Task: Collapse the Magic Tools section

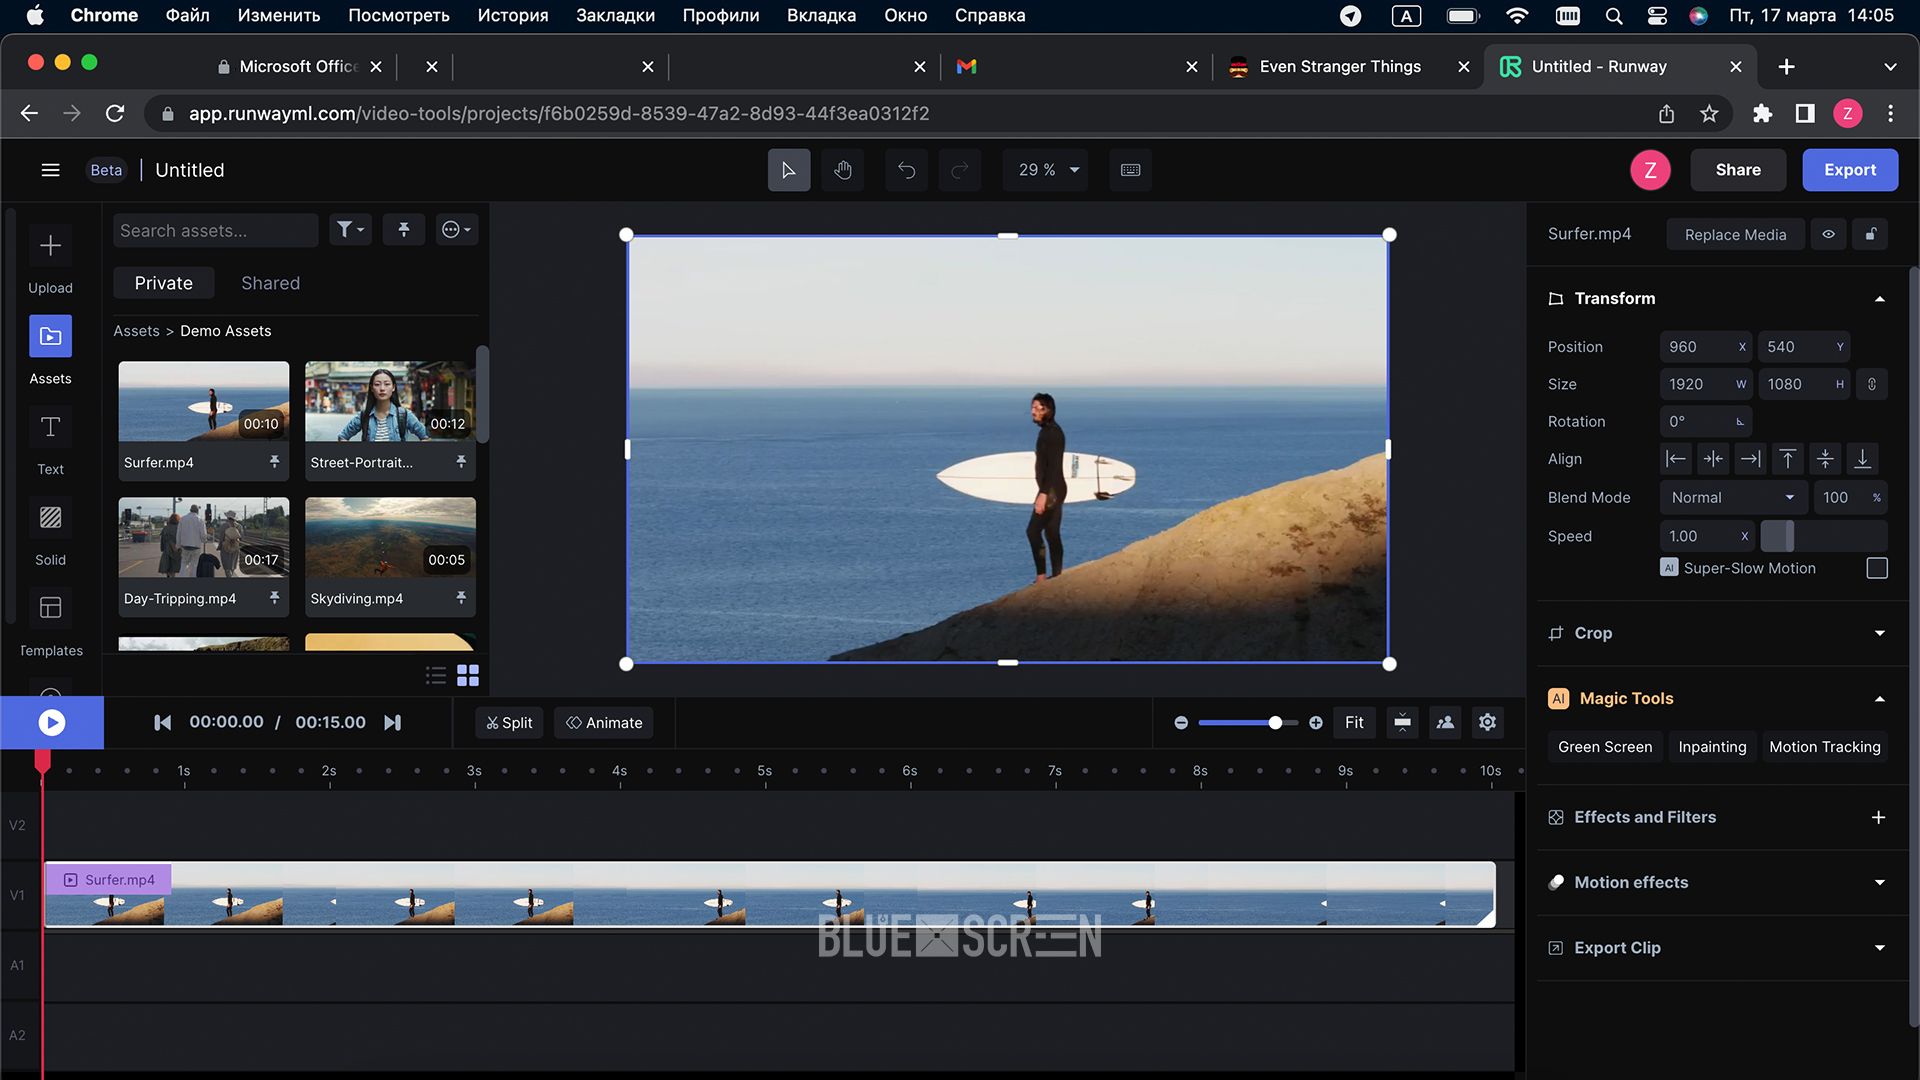Action: [x=1879, y=699]
